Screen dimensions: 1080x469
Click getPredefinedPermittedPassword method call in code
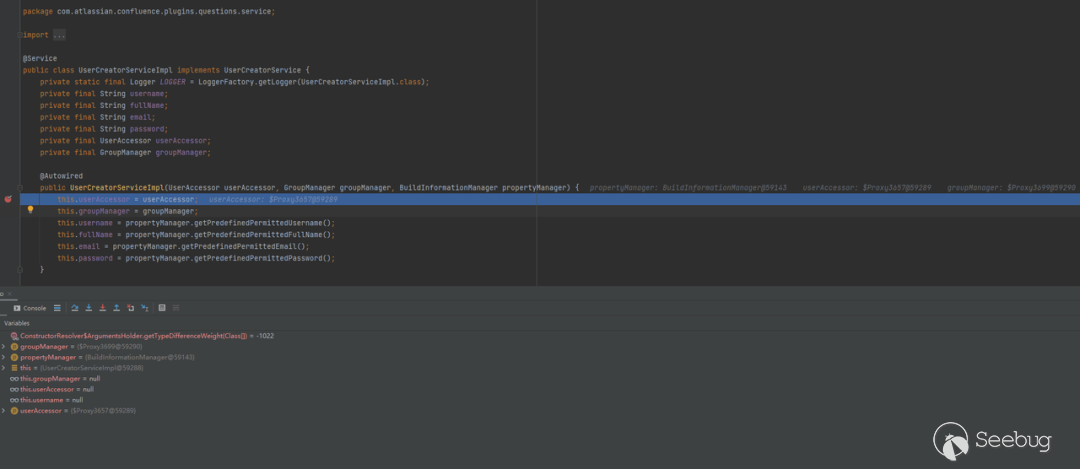(261, 258)
